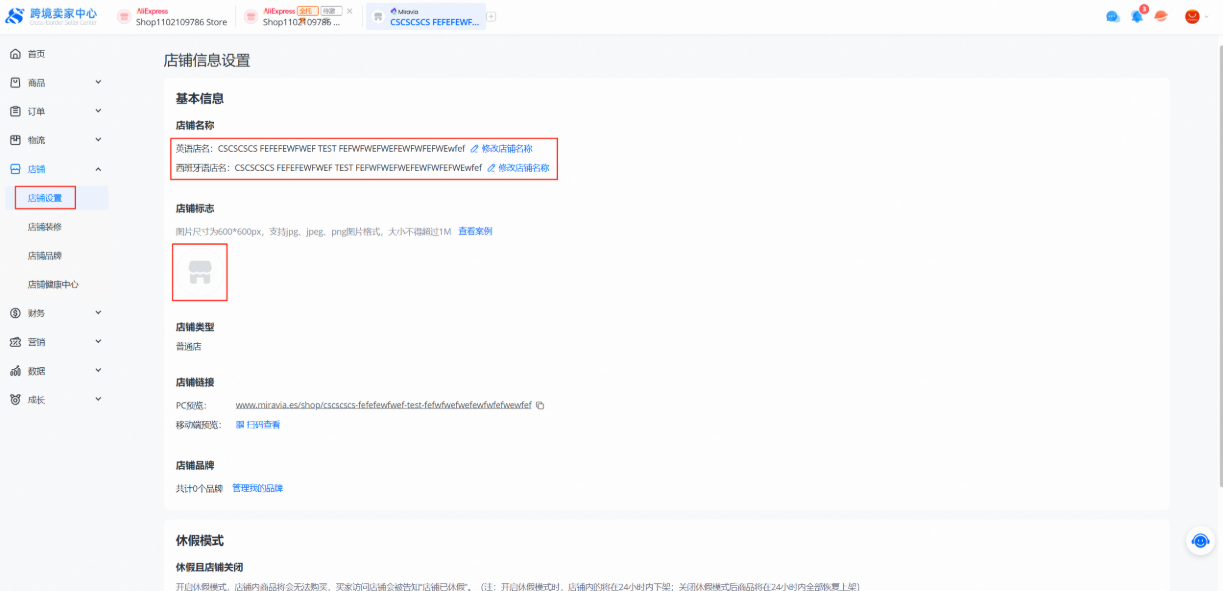Collapse the 店铺 sidebar section
The image size is (1223, 591).
(x=97, y=169)
